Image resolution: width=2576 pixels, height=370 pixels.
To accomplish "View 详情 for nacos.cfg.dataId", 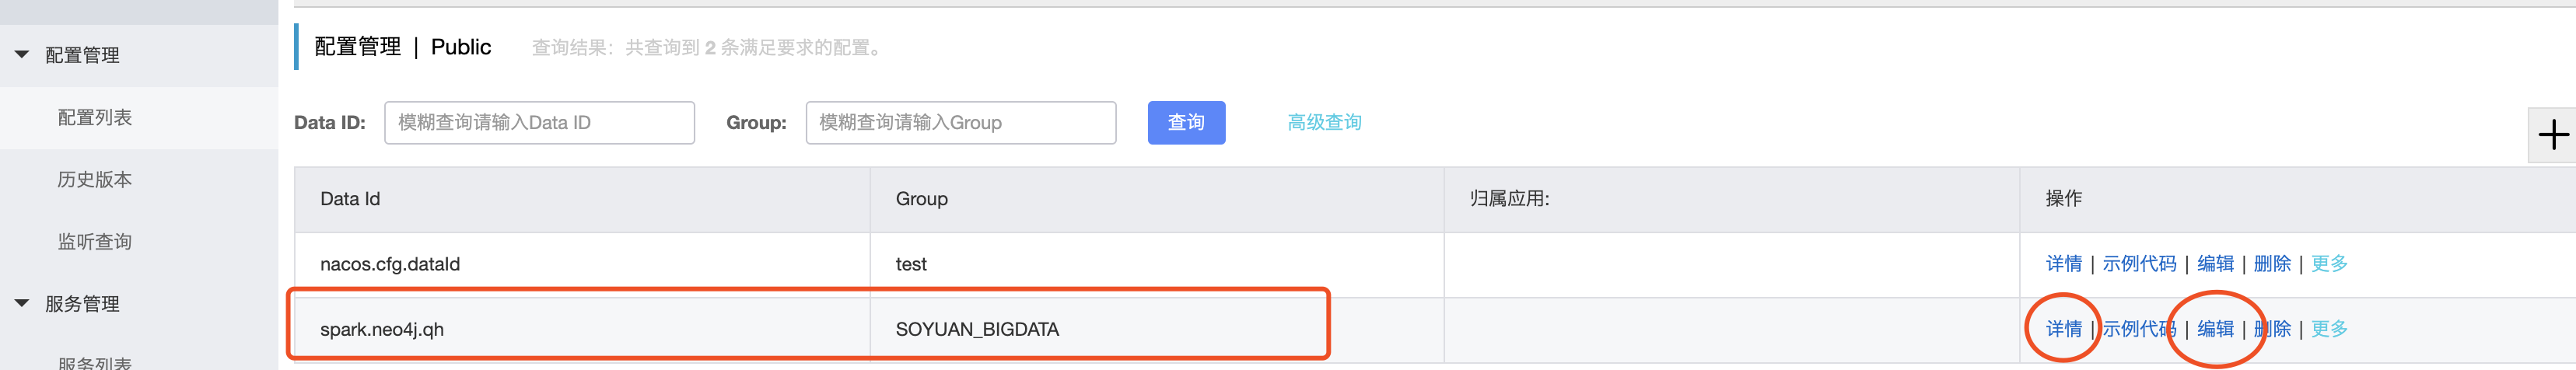I will [x=2063, y=263].
